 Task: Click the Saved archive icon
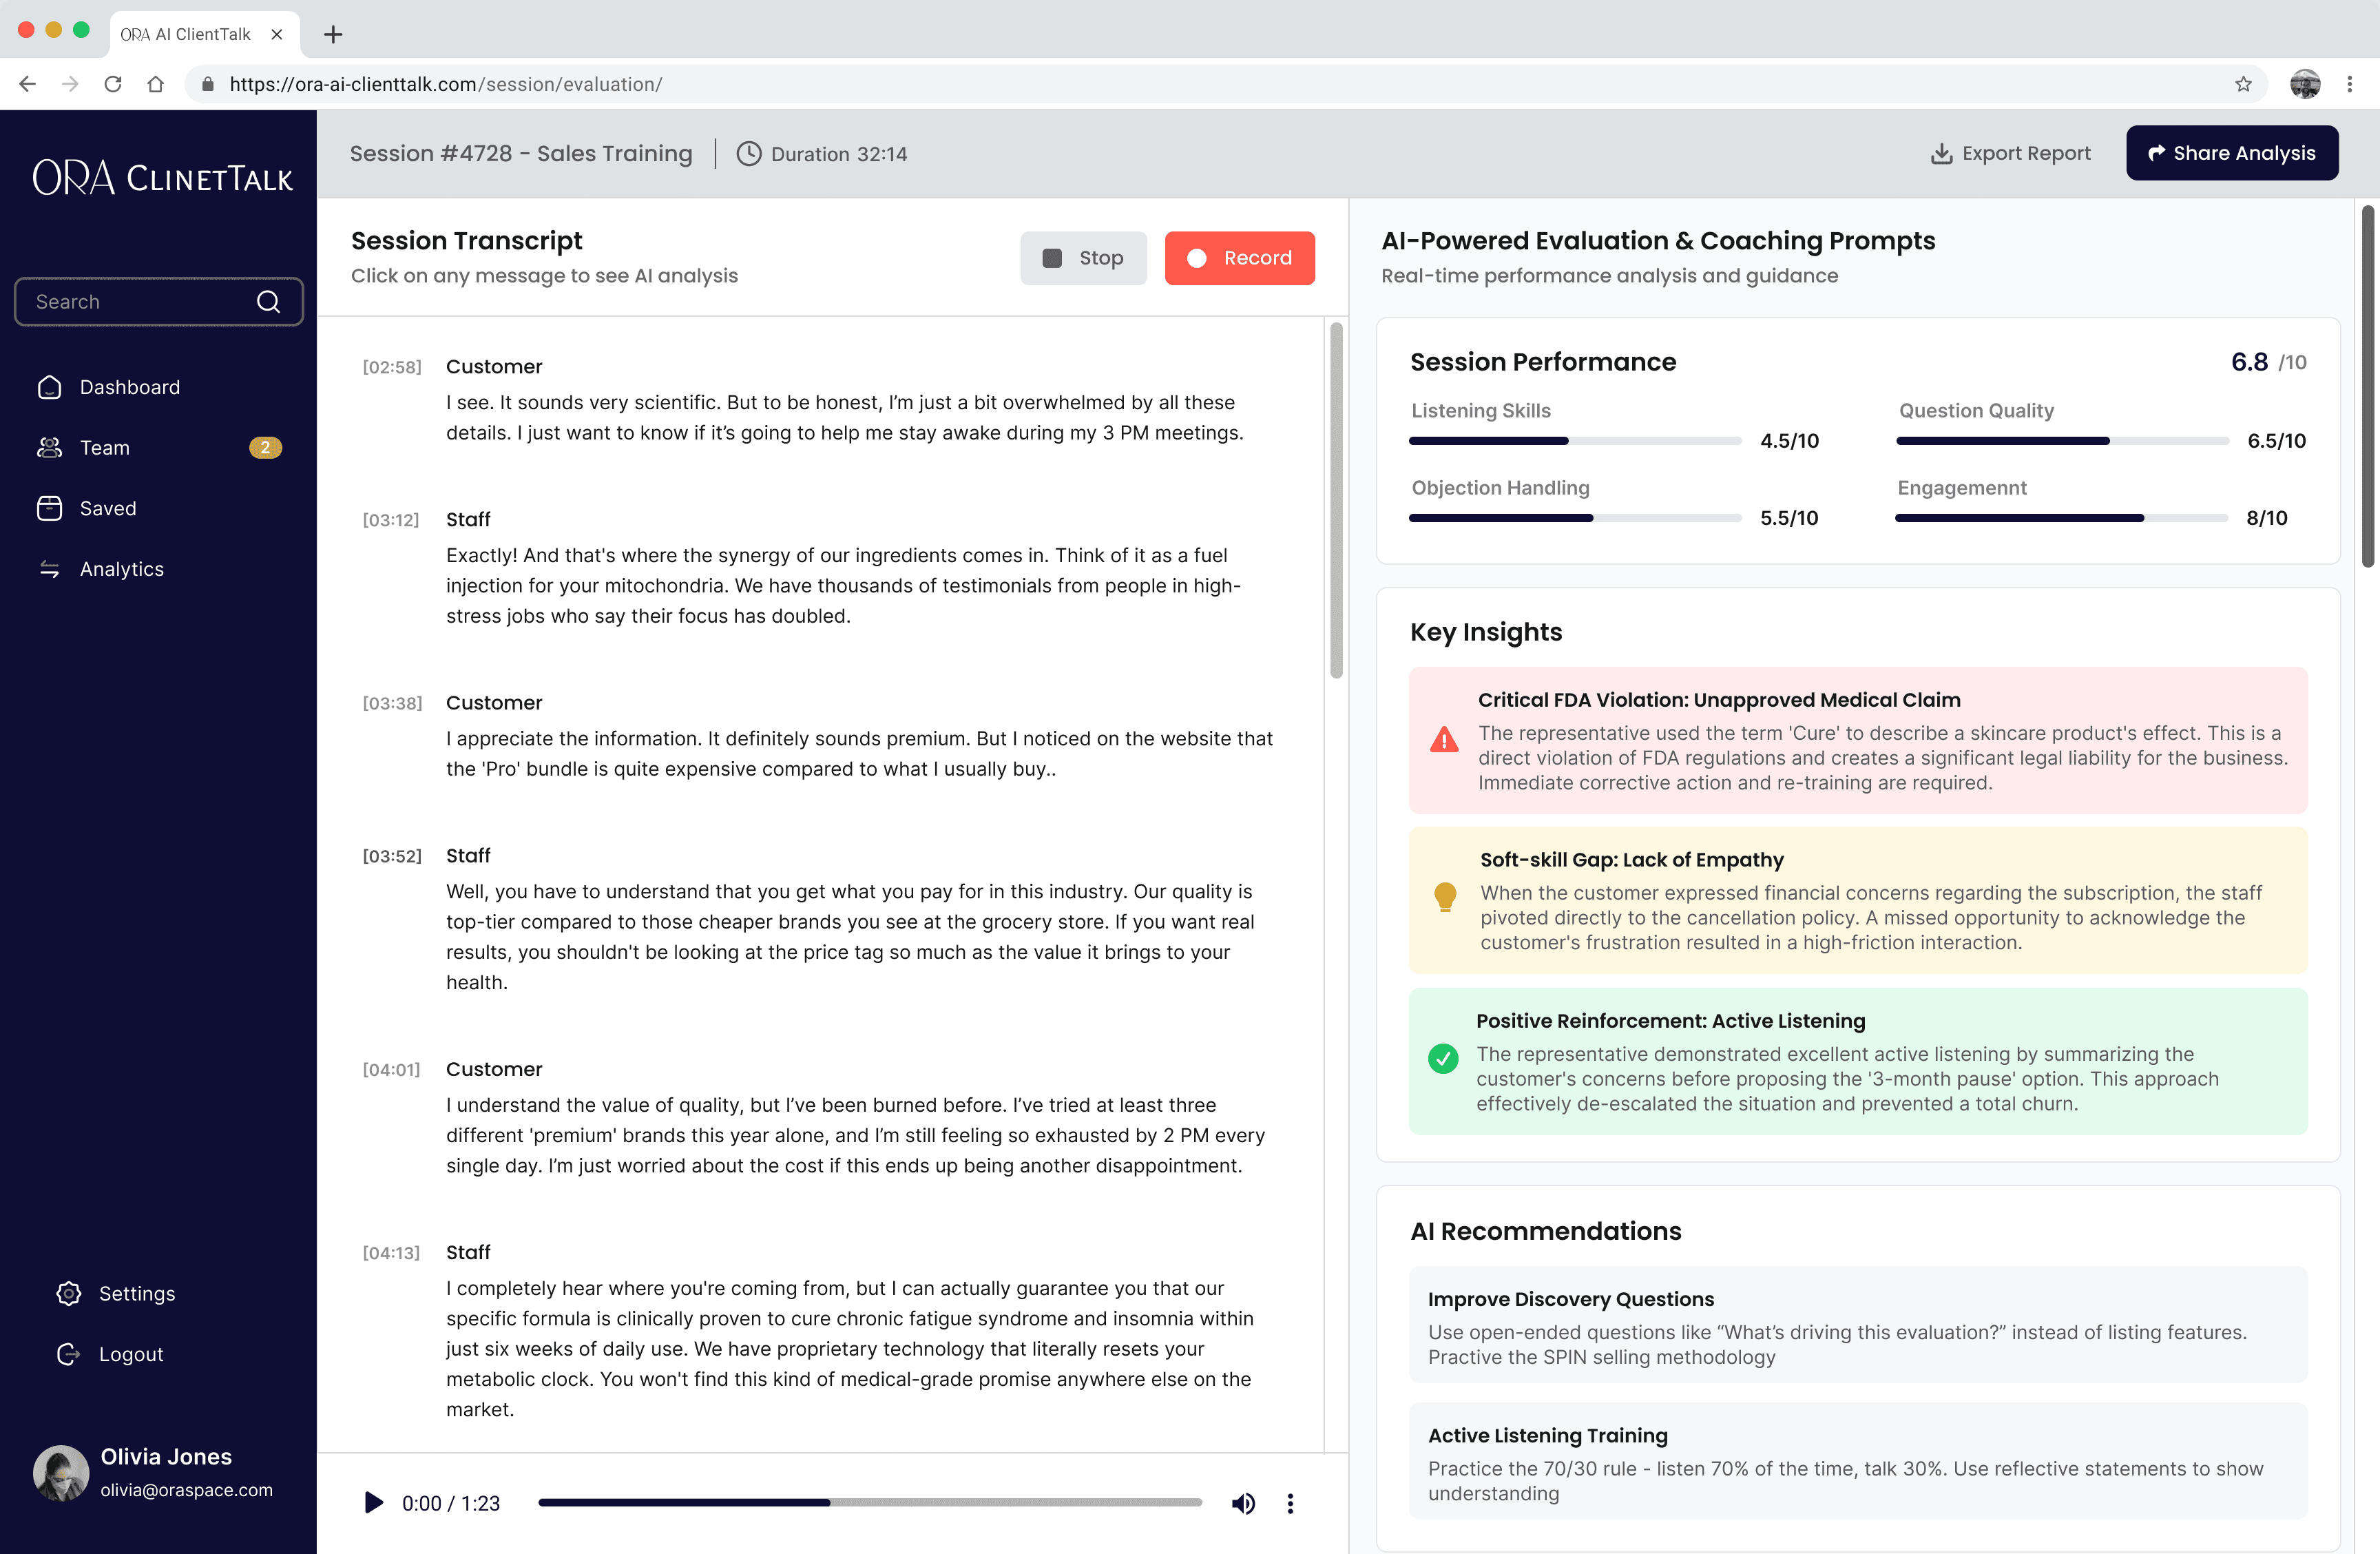click(x=49, y=508)
